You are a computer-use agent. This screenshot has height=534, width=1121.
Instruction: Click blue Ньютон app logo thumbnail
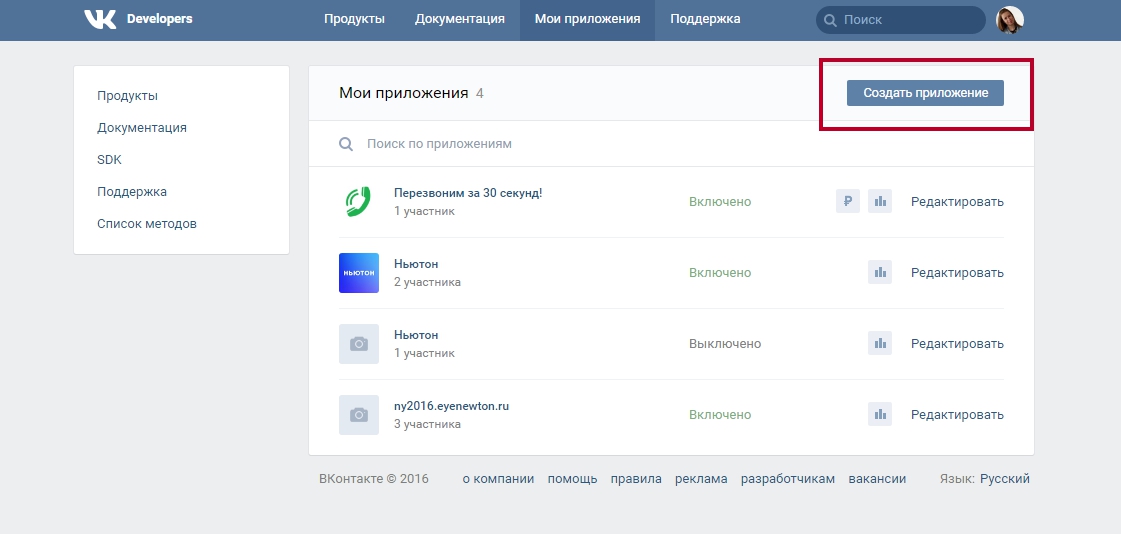(359, 272)
